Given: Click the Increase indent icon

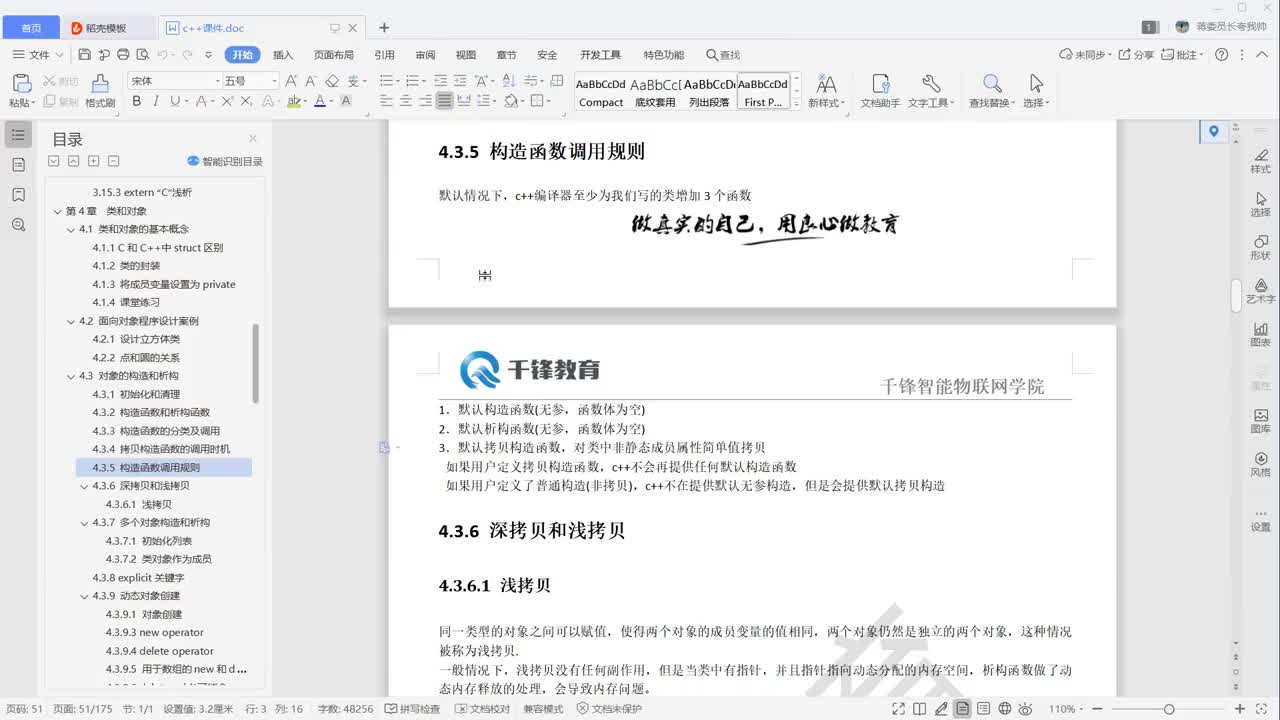Looking at the screenshot, I should (462, 81).
